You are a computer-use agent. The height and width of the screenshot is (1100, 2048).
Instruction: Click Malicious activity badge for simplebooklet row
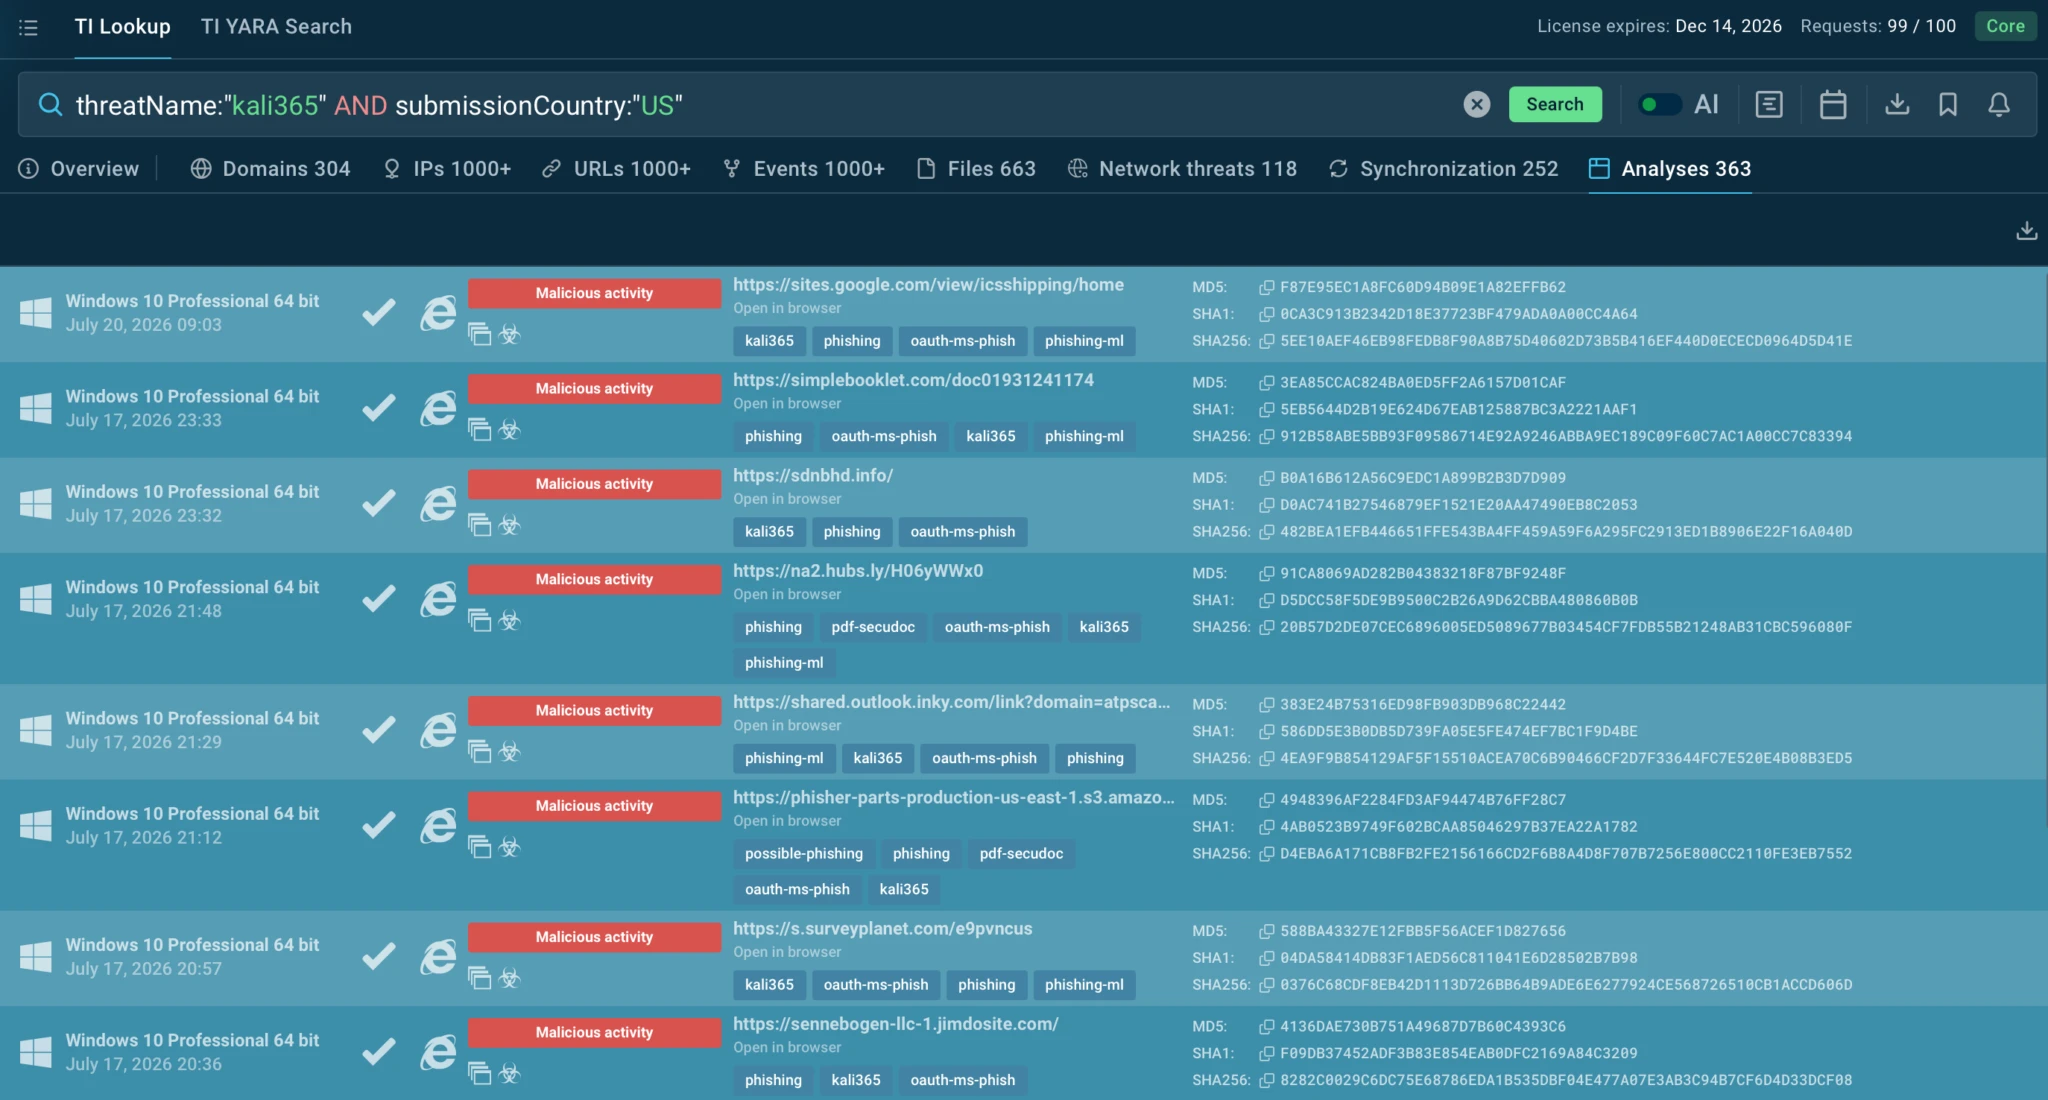tap(594, 388)
